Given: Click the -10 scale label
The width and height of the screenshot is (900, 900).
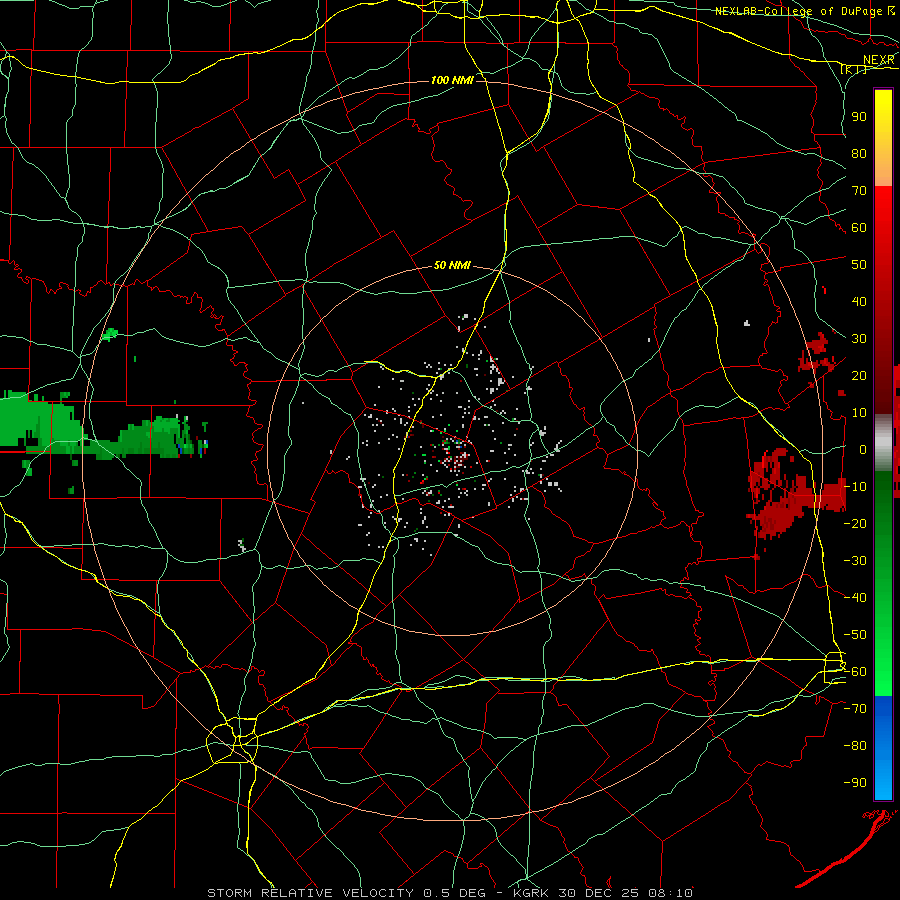Looking at the screenshot, I should (856, 487).
